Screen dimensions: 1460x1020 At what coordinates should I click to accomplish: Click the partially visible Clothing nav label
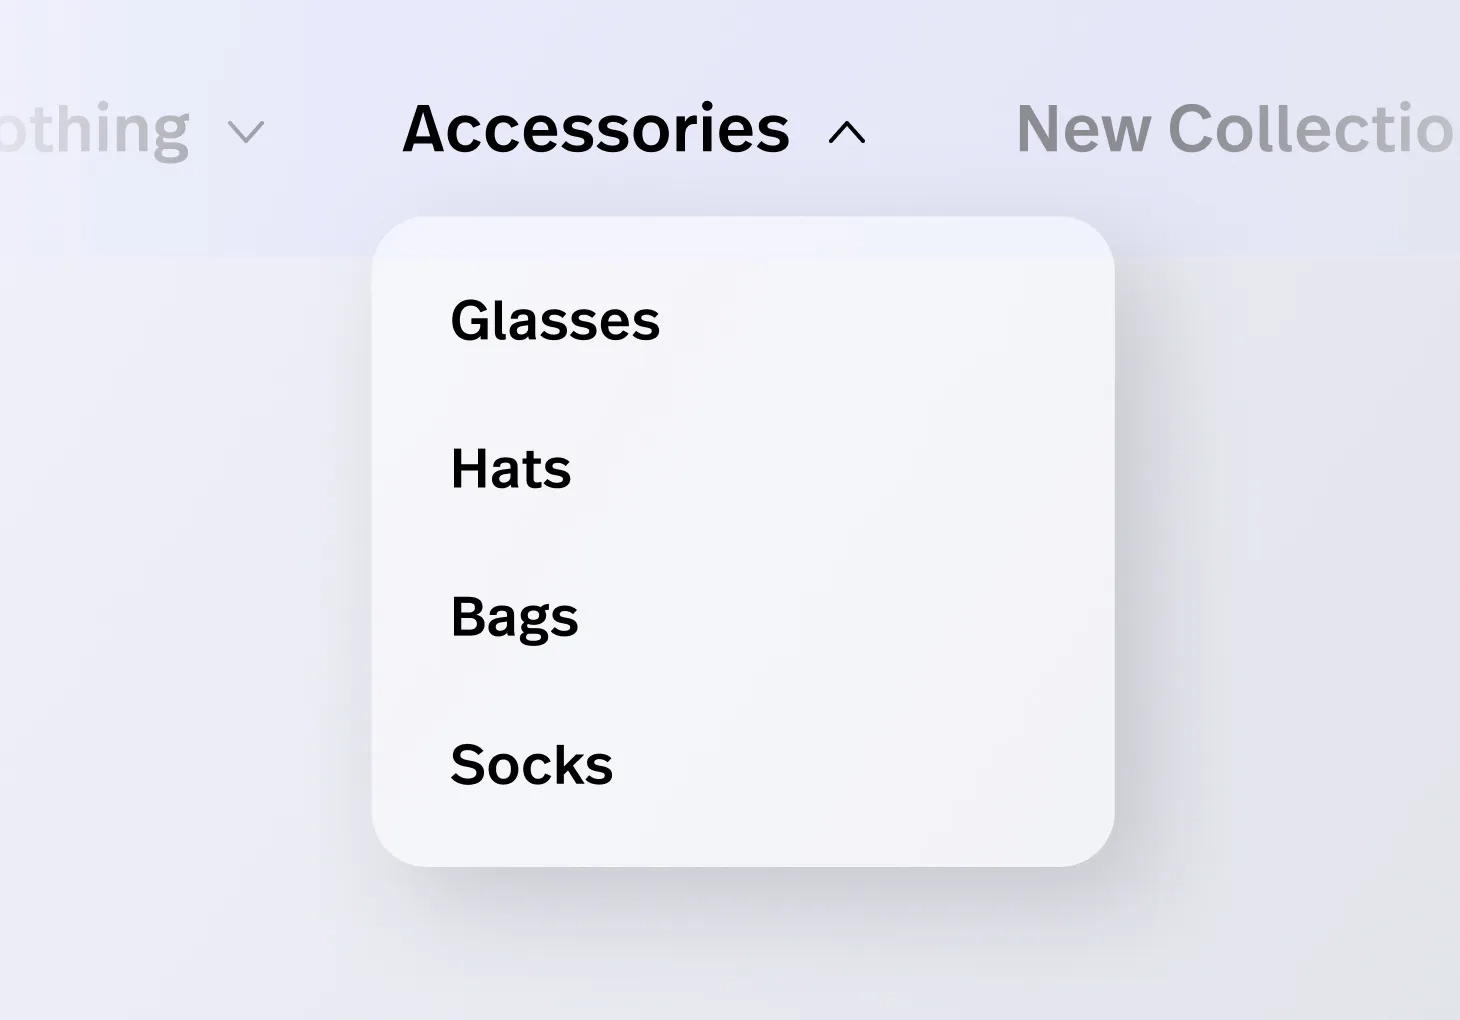pyautogui.click(x=95, y=129)
